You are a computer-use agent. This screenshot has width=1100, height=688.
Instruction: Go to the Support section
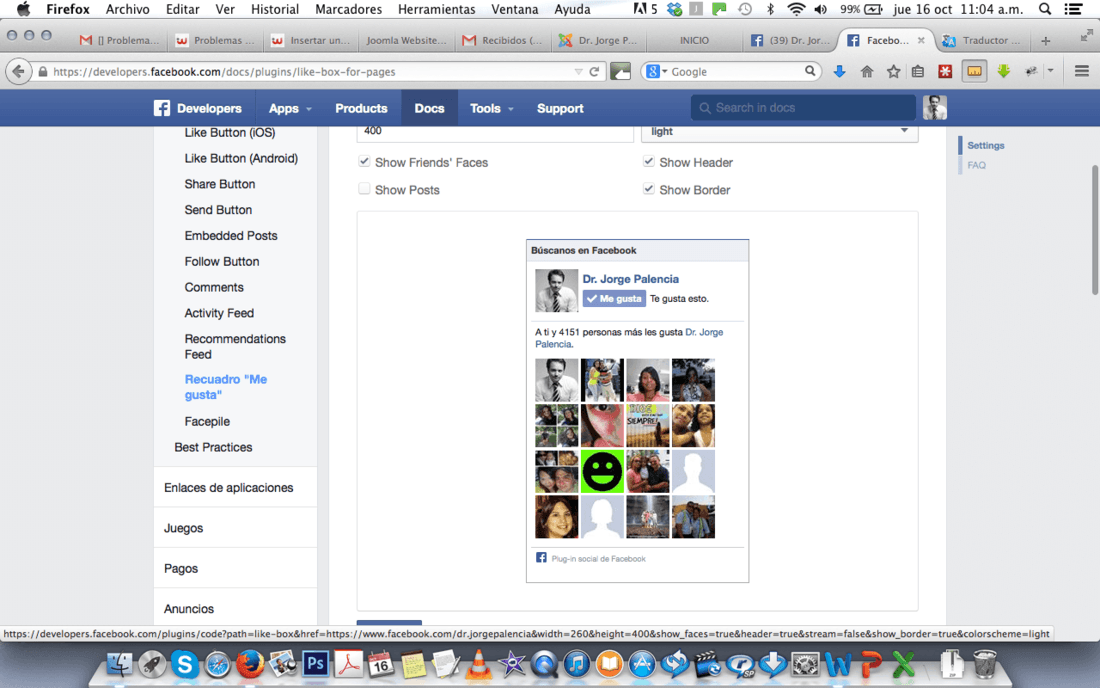coord(560,108)
